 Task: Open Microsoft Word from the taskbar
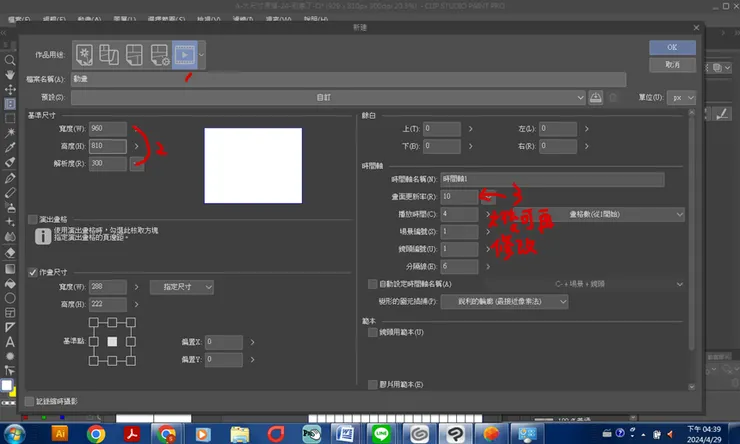tap(345, 434)
